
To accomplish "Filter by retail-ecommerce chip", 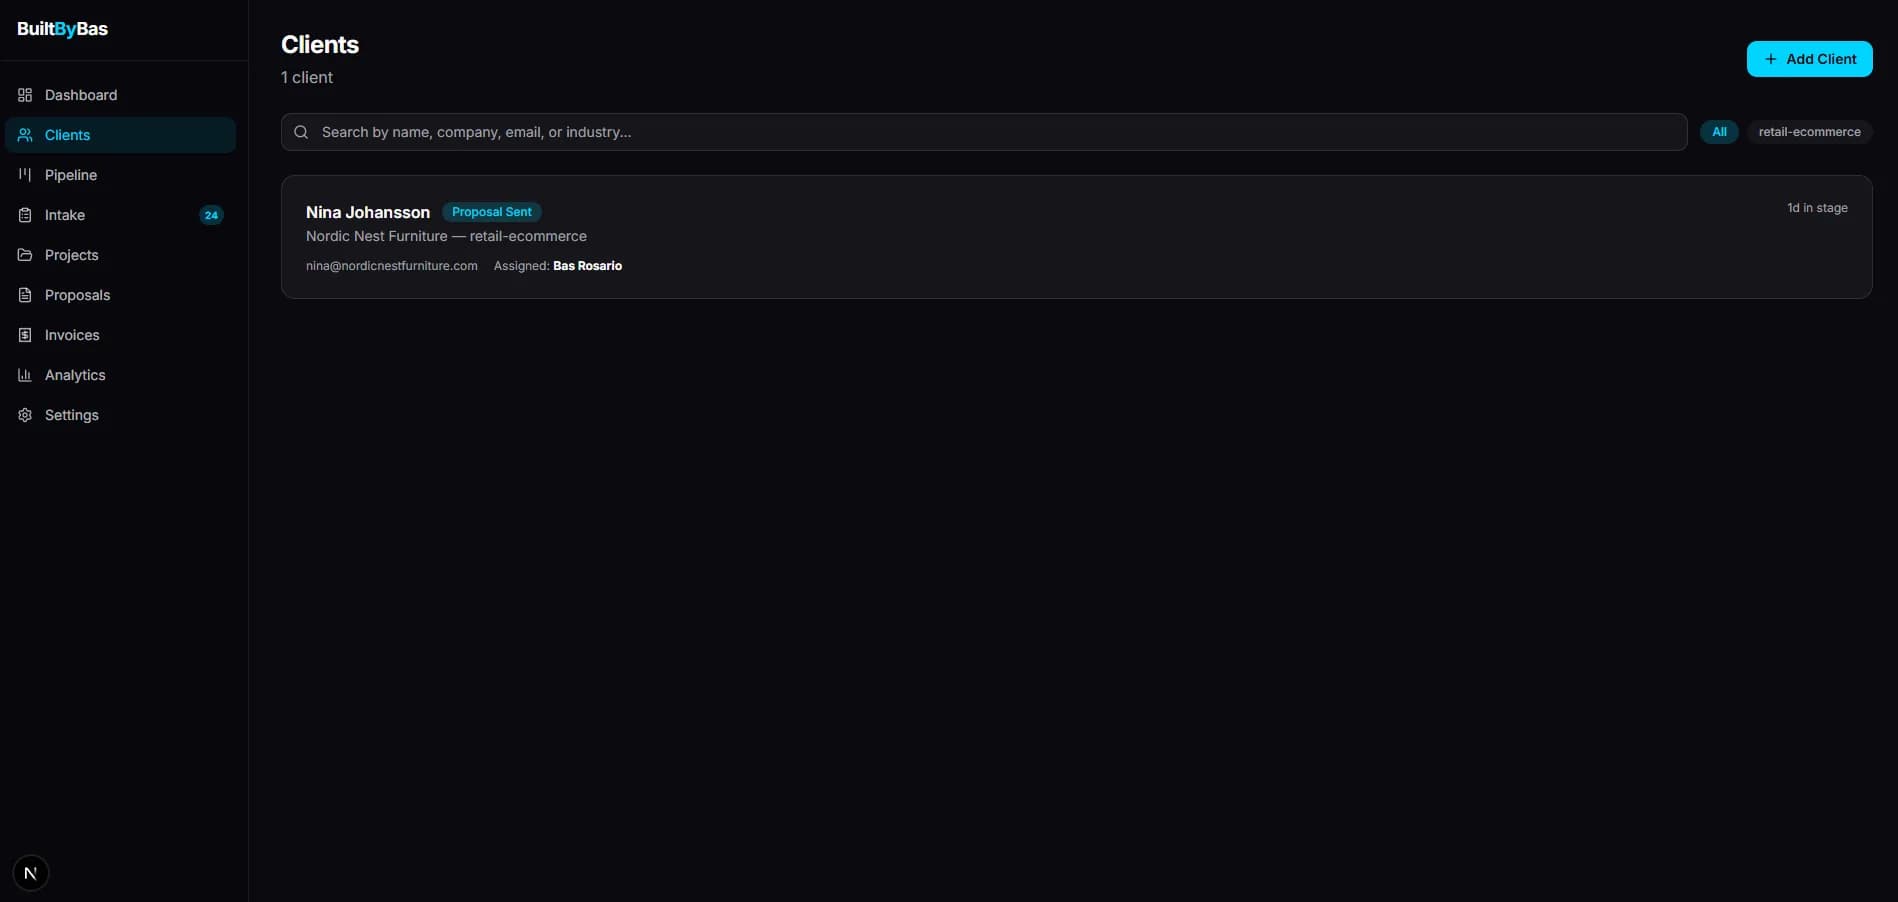I will point(1809,132).
